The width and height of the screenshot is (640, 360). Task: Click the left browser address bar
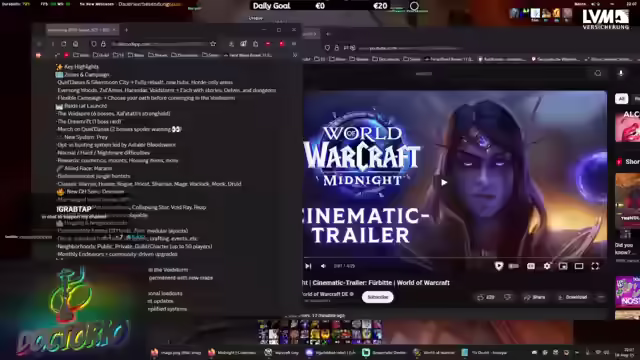pyautogui.click(x=159, y=44)
